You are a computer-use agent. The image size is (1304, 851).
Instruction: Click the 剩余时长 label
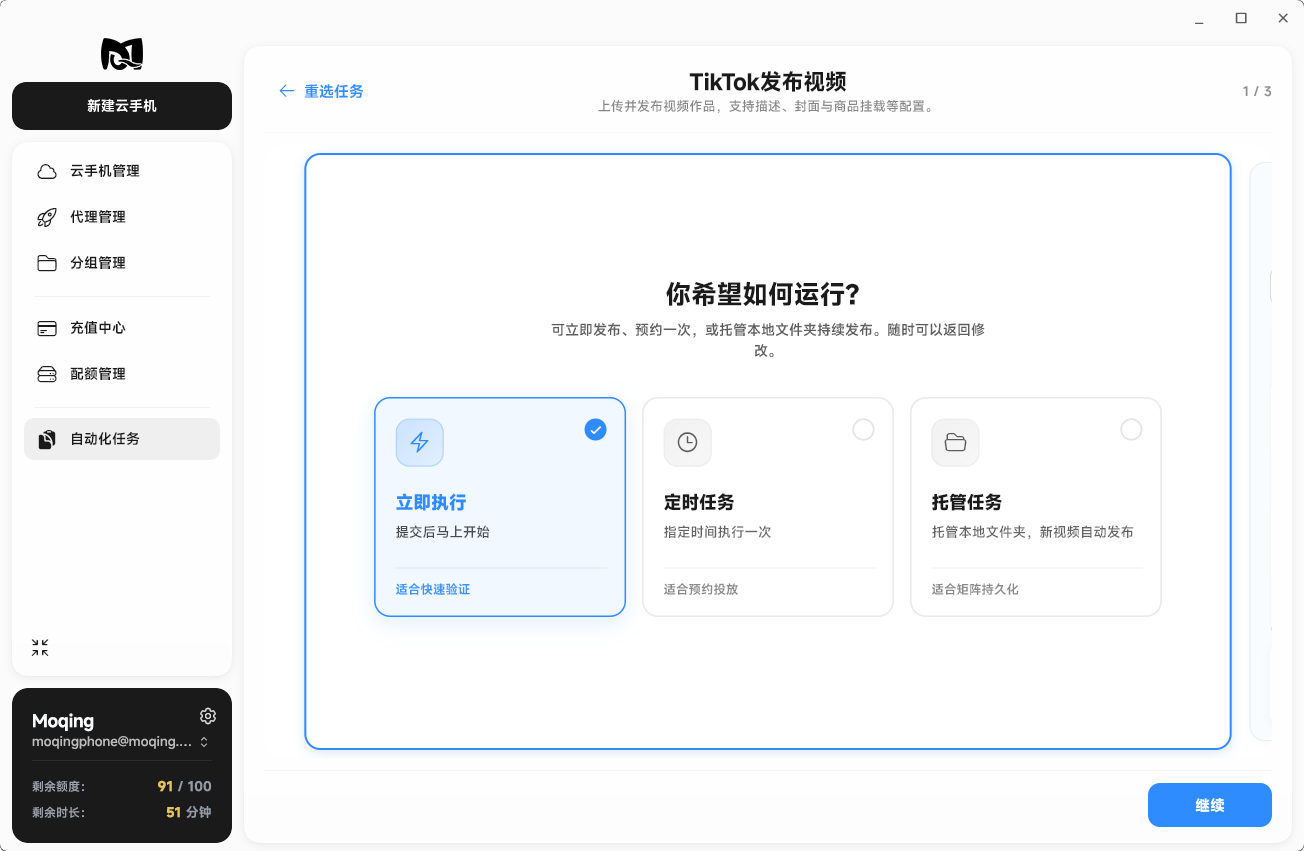[58, 813]
